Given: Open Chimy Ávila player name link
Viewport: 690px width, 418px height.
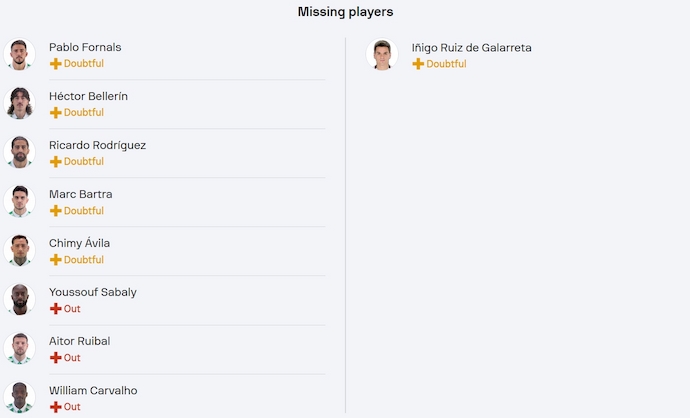Looking at the screenshot, I should click(x=79, y=243).
